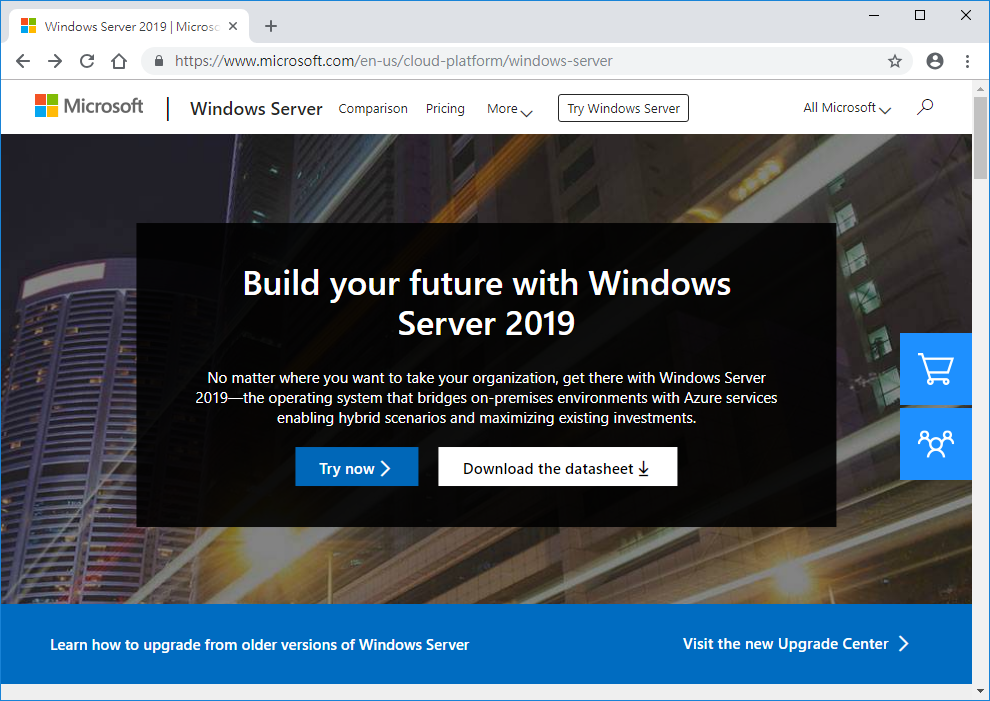Open the Comparison nav item

pos(373,109)
